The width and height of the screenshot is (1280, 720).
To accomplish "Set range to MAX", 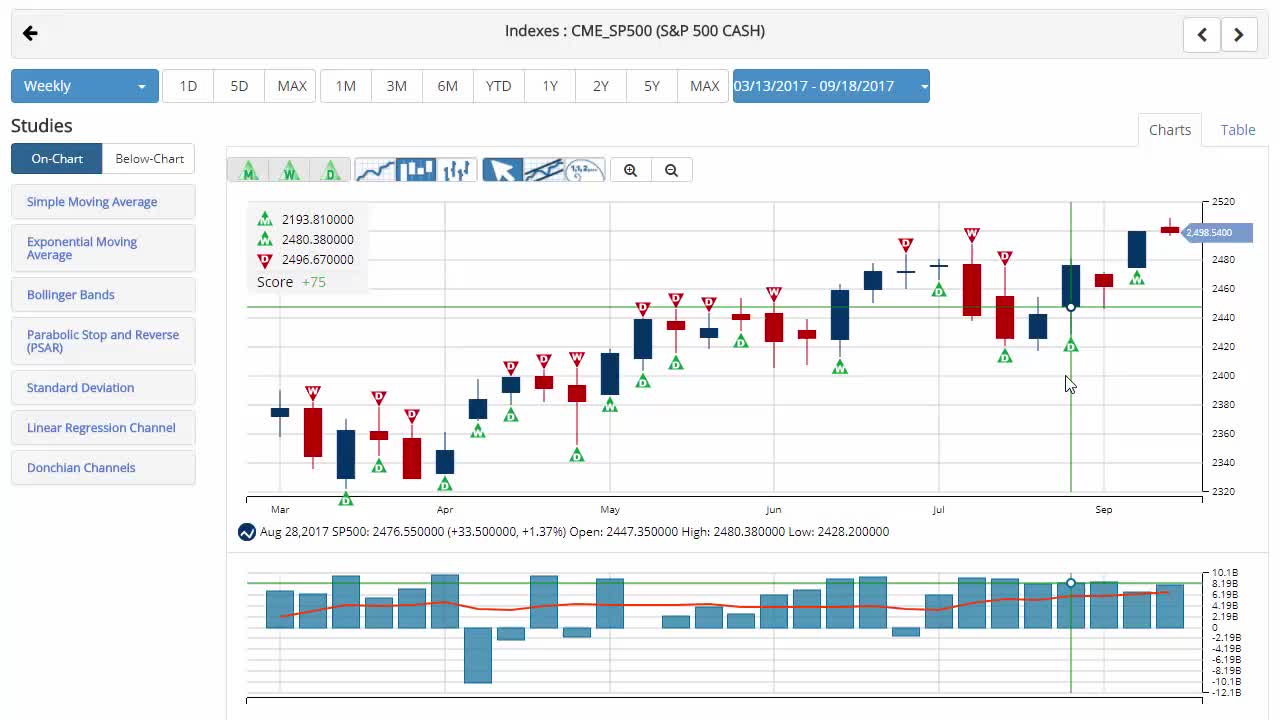I will click(x=705, y=86).
